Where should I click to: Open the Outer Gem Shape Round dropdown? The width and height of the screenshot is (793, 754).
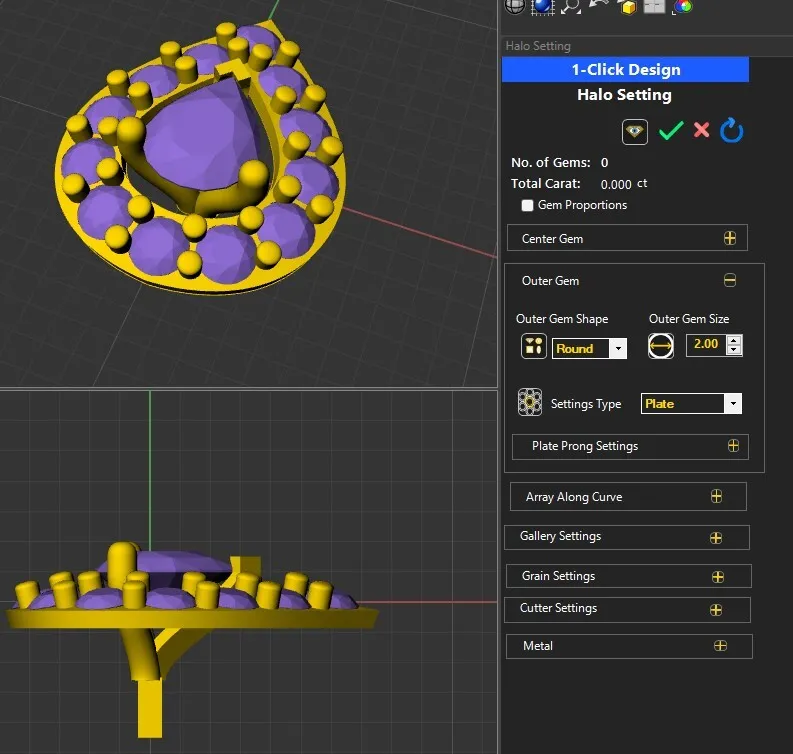(x=618, y=349)
